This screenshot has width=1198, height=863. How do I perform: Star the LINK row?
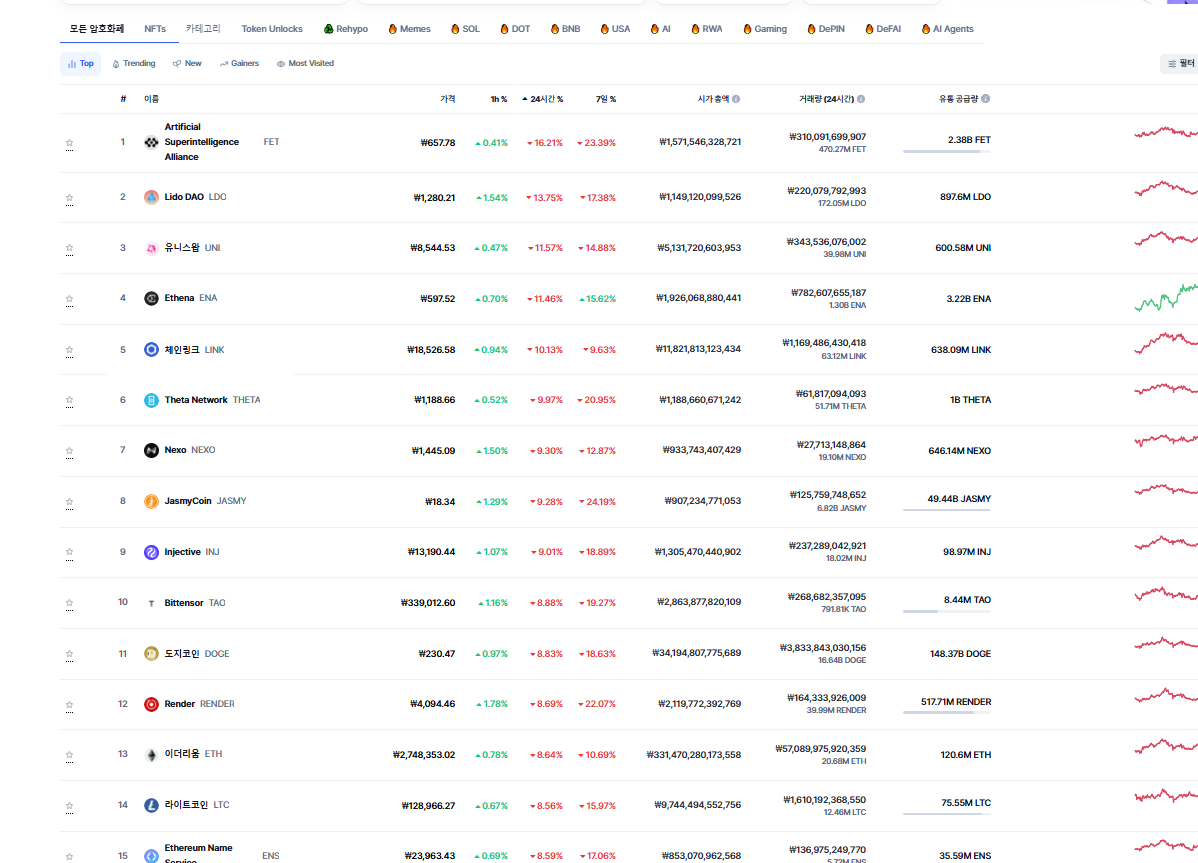[x=70, y=351]
